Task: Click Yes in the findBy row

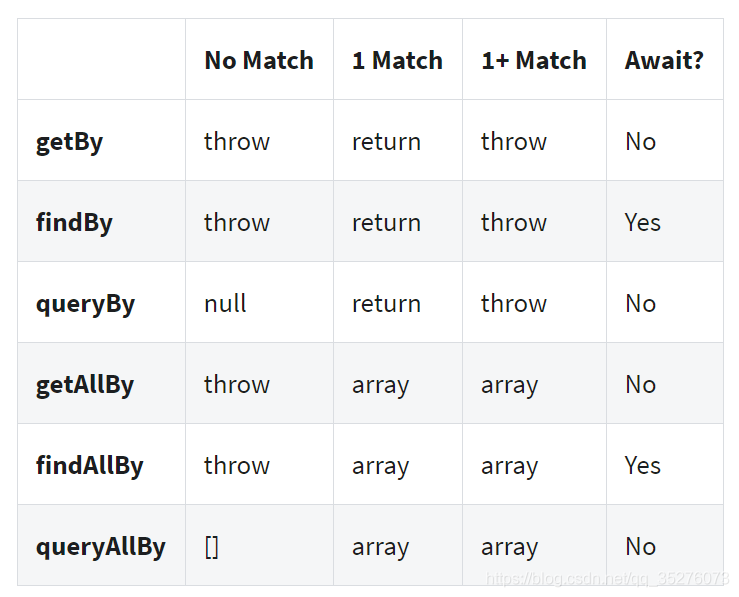Action: pos(642,222)
